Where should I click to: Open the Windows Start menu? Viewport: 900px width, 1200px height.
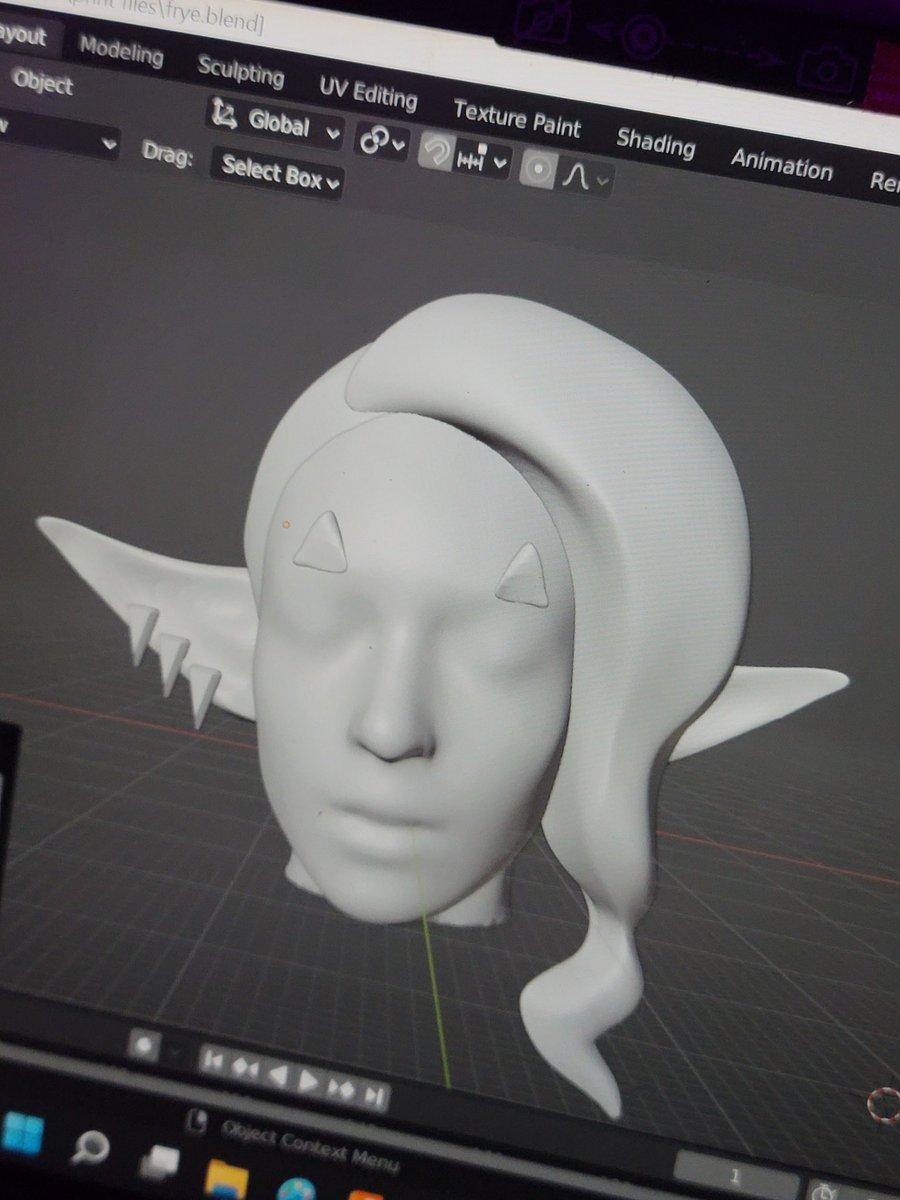click(22, 1135)
